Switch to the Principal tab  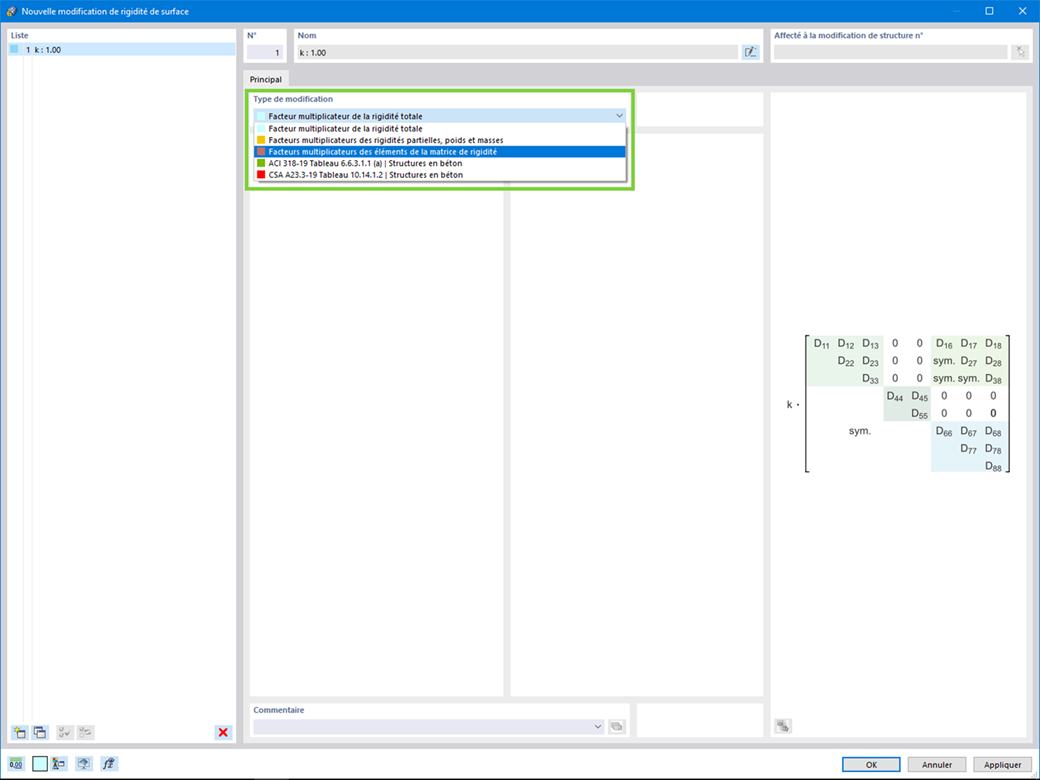pos(265,79)
